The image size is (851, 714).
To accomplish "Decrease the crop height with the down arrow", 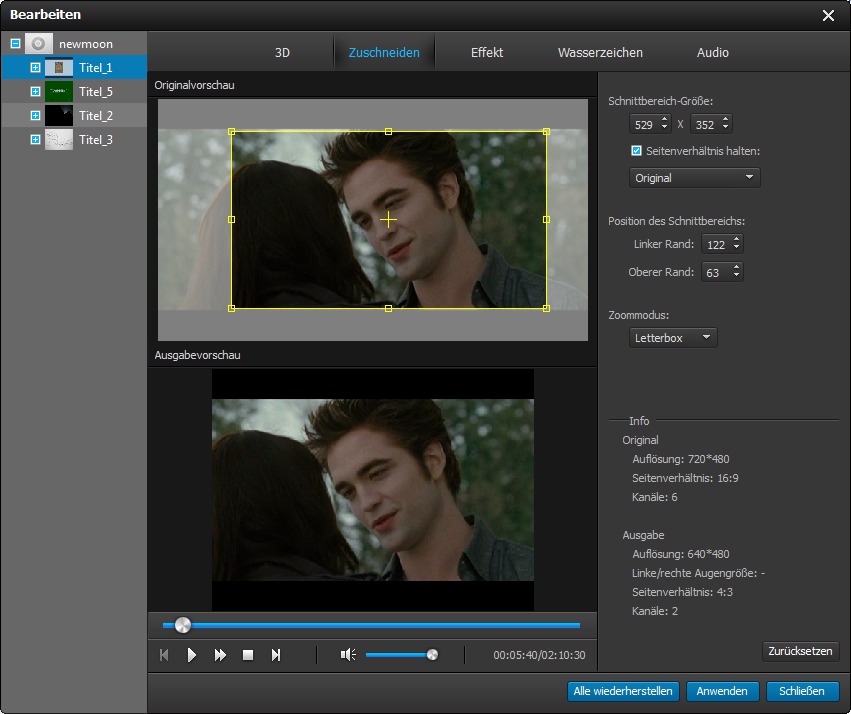I will 726,128.
